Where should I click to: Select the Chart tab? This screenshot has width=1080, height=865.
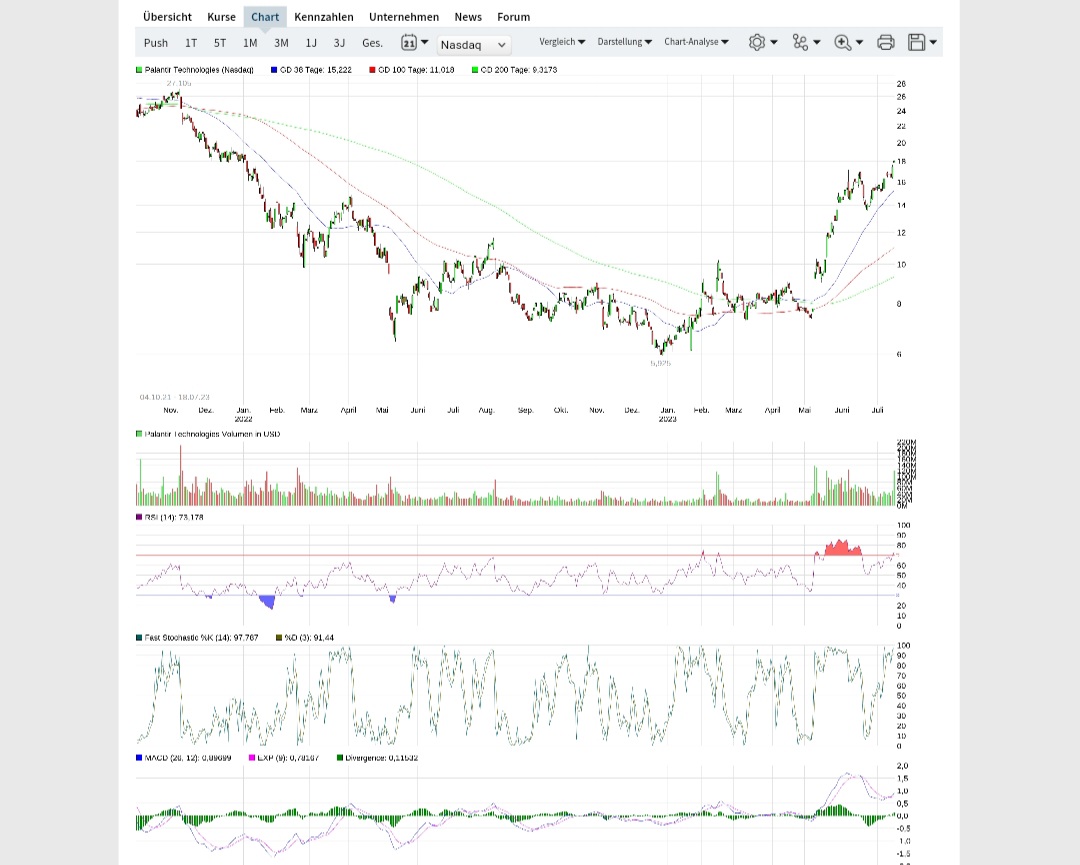pyautogui.click(x=265, y=17)
